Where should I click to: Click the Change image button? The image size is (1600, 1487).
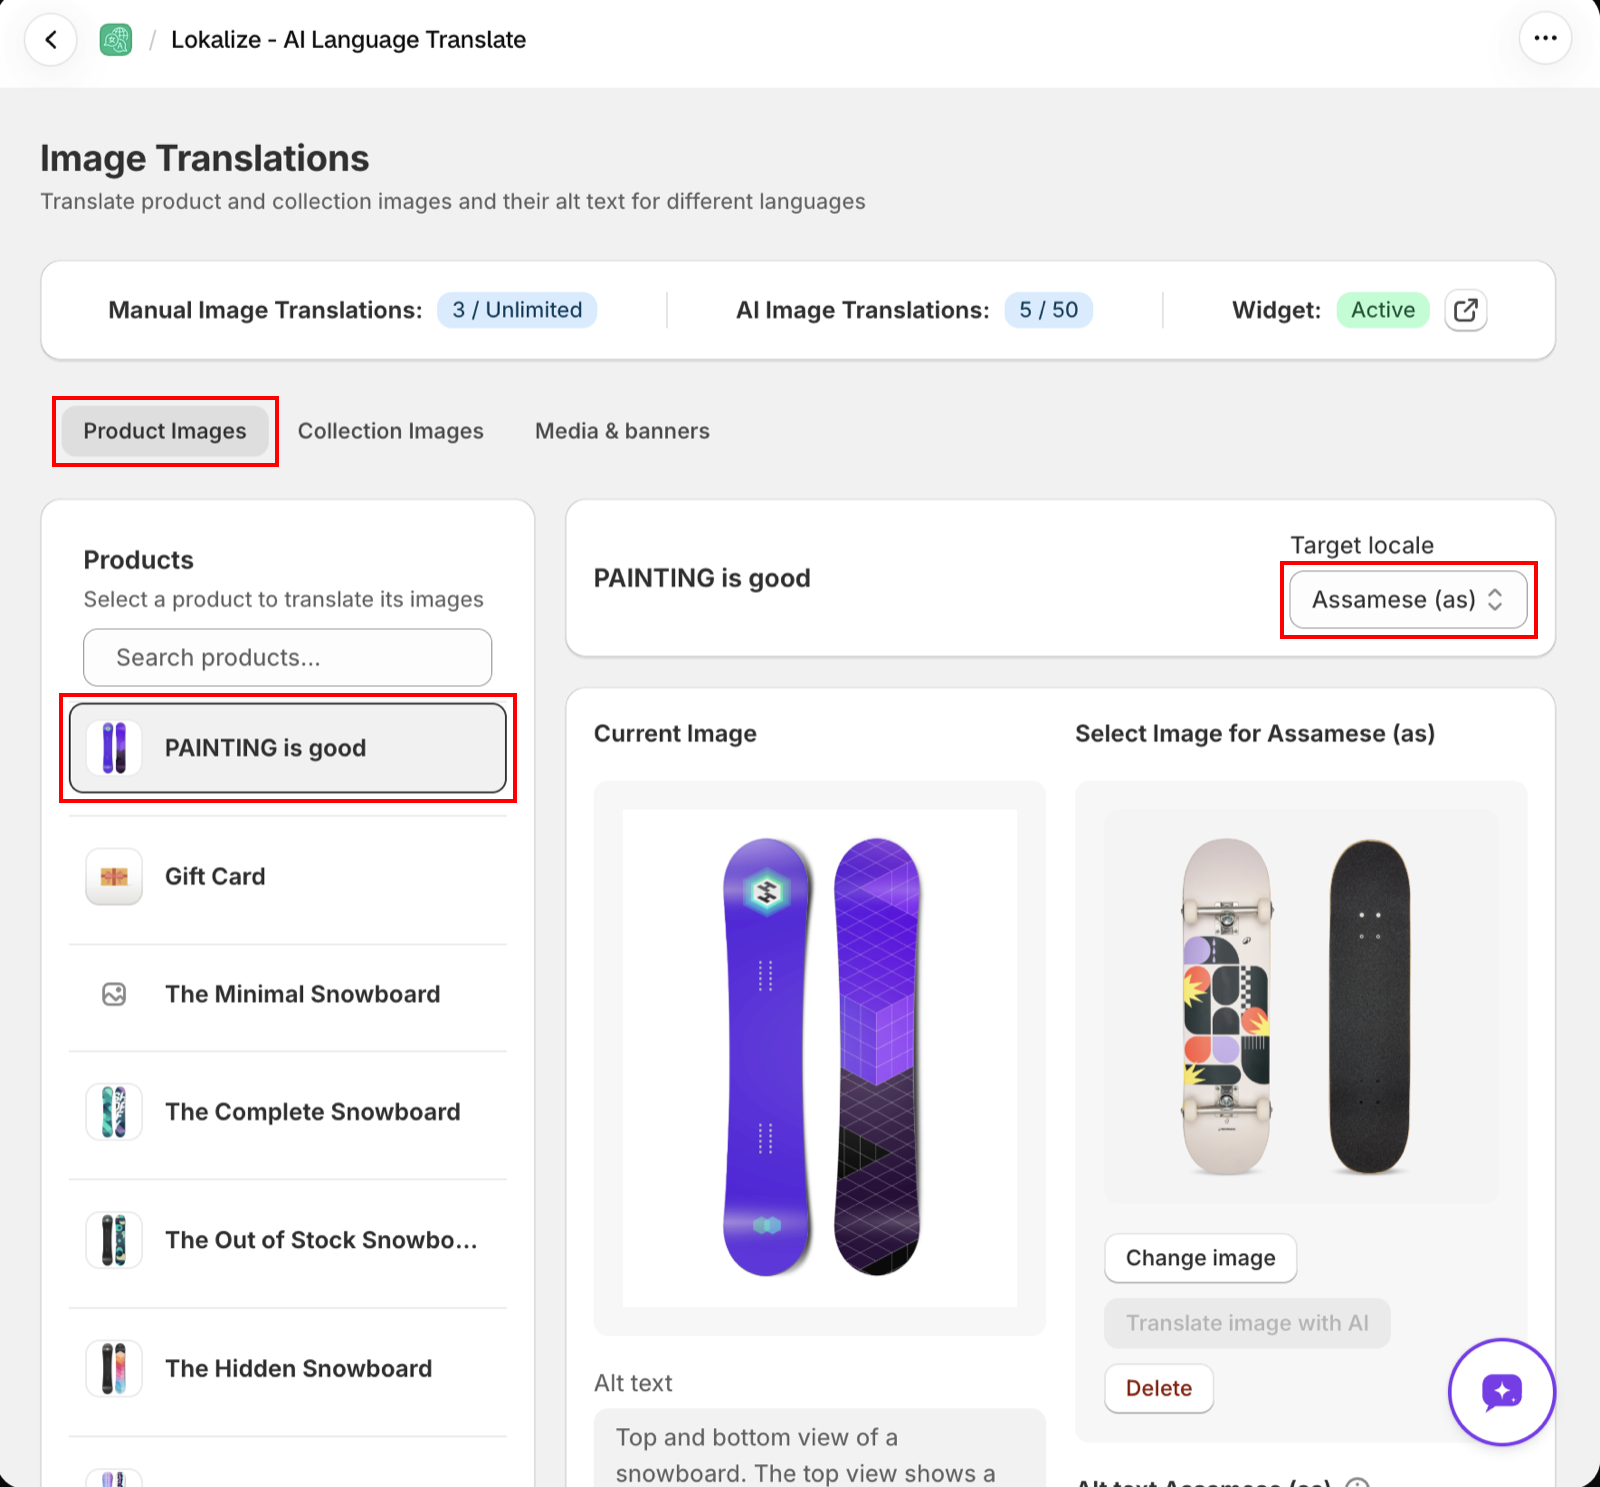[1201, 1258]
